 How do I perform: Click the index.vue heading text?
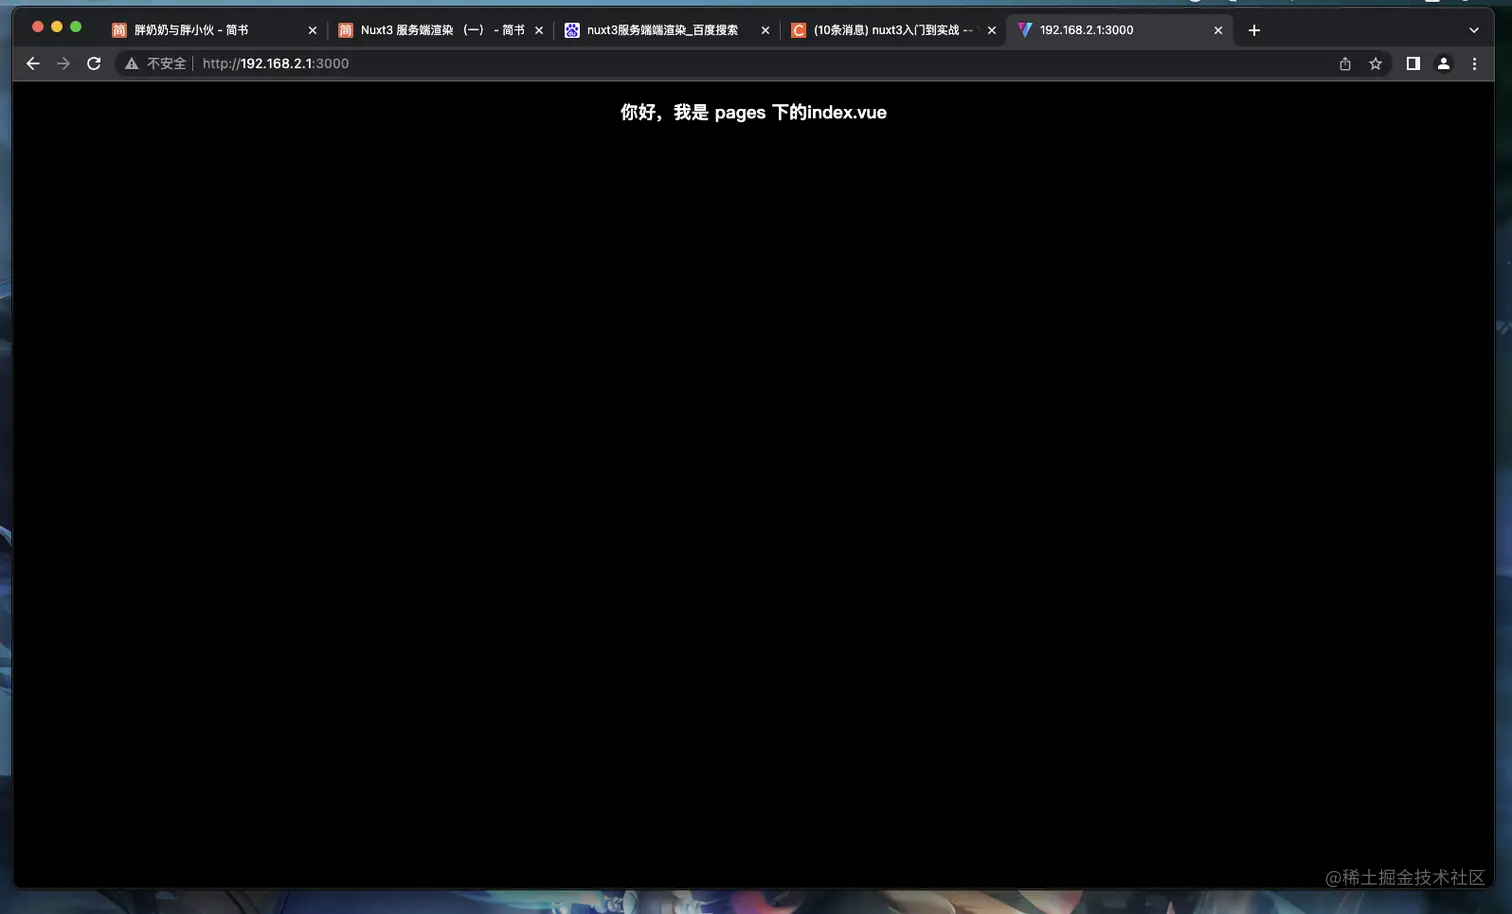[x=753, y=112]
